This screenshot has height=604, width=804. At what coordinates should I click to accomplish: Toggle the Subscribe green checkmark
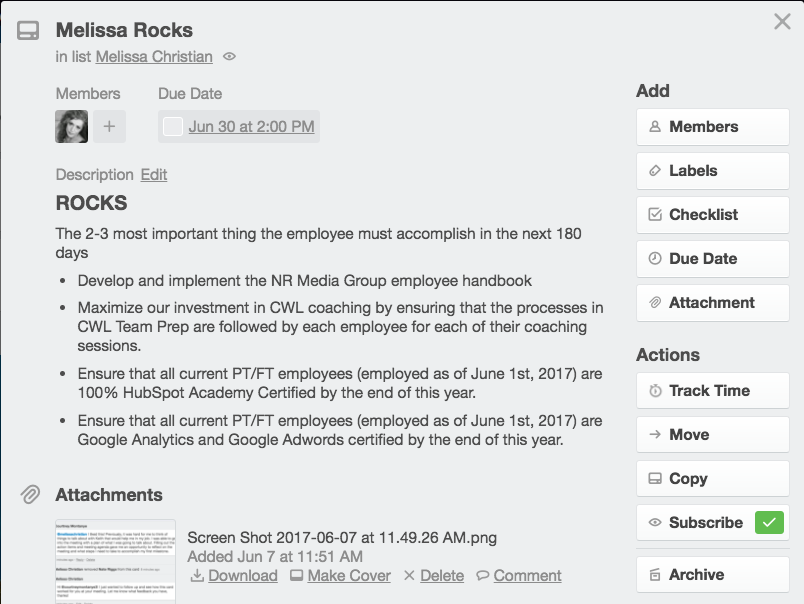point(768,522)
